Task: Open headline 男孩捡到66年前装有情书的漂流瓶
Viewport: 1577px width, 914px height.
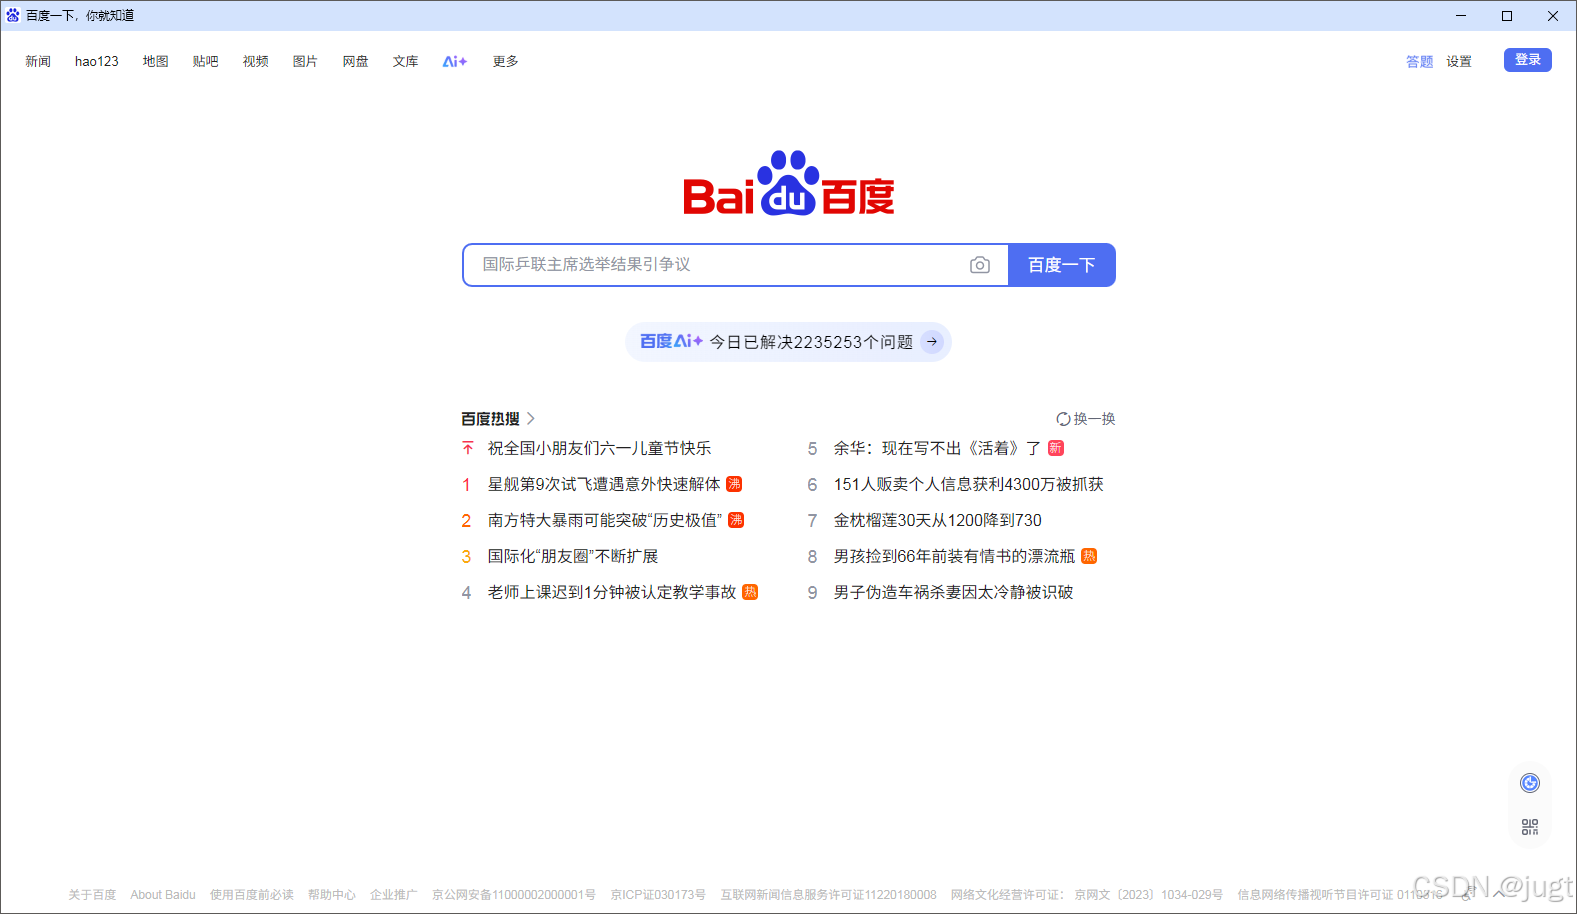Action: [x=954, y=556]
